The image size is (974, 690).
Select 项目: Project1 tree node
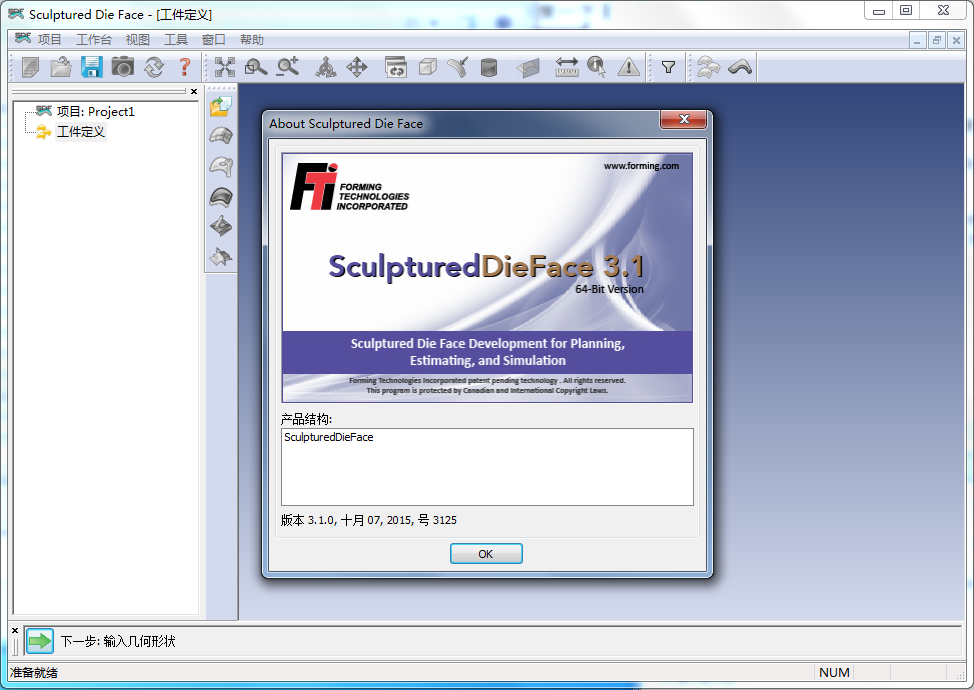point(95,112)
